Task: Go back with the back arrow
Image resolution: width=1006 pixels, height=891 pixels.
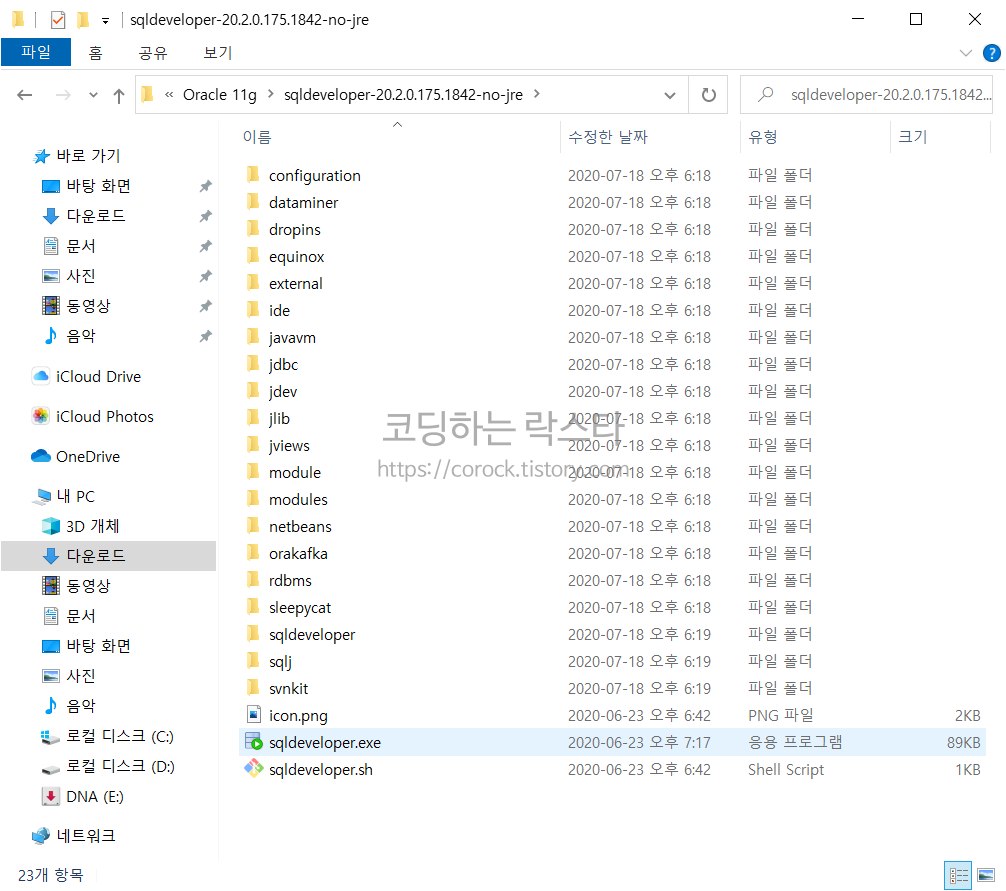Action: click(24, 95)
